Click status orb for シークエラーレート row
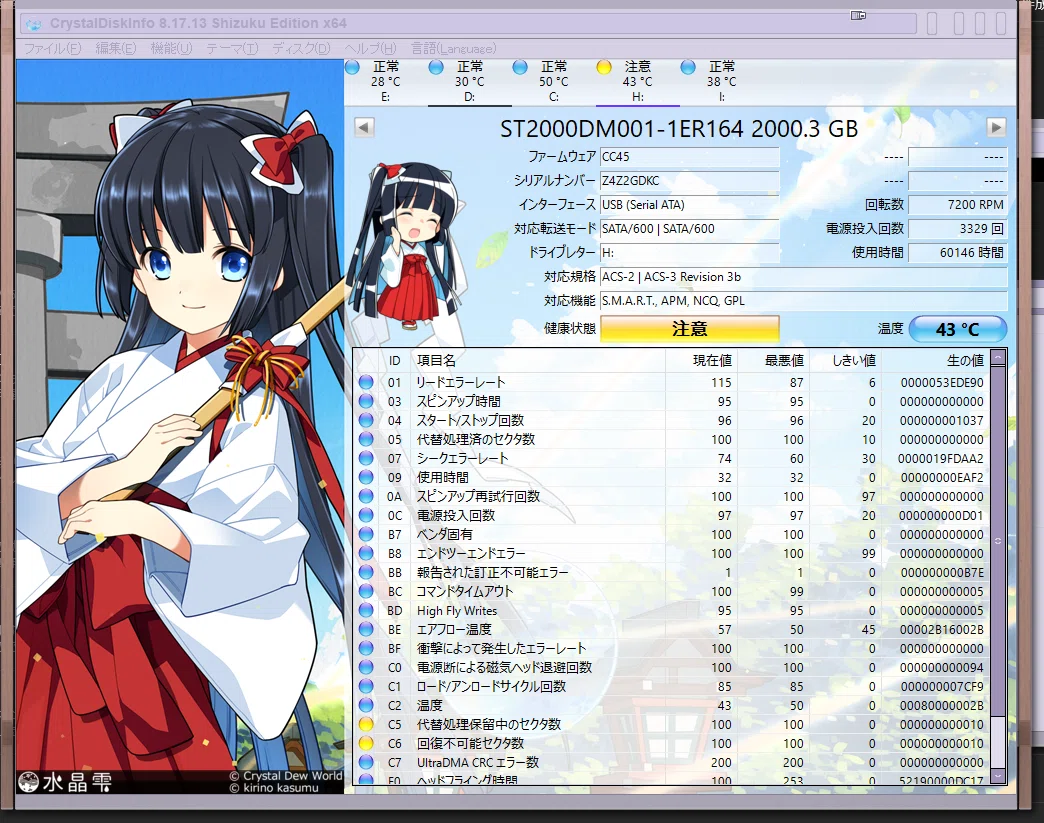 [x=366, y=458]
